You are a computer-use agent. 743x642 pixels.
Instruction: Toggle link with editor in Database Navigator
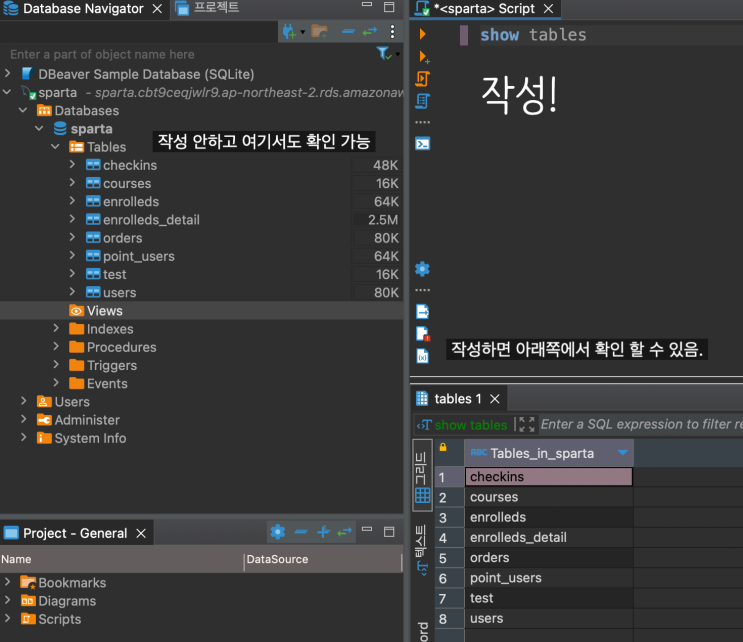(x=370, y=31)
